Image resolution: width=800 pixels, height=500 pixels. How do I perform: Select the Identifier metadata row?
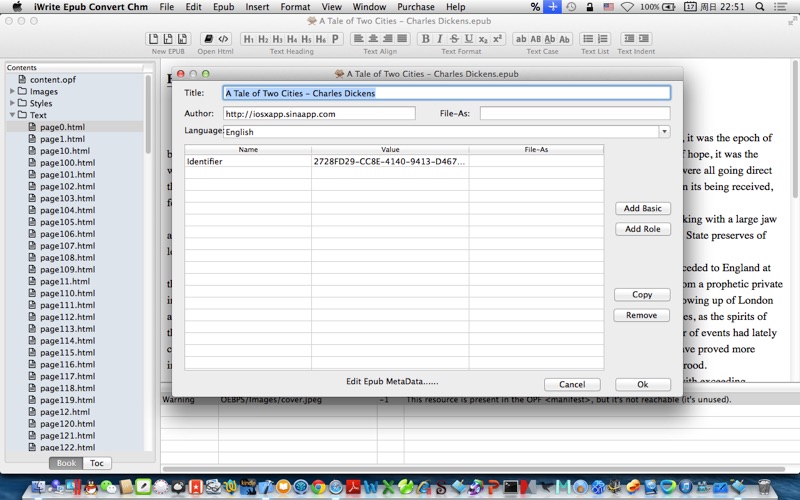394,161
